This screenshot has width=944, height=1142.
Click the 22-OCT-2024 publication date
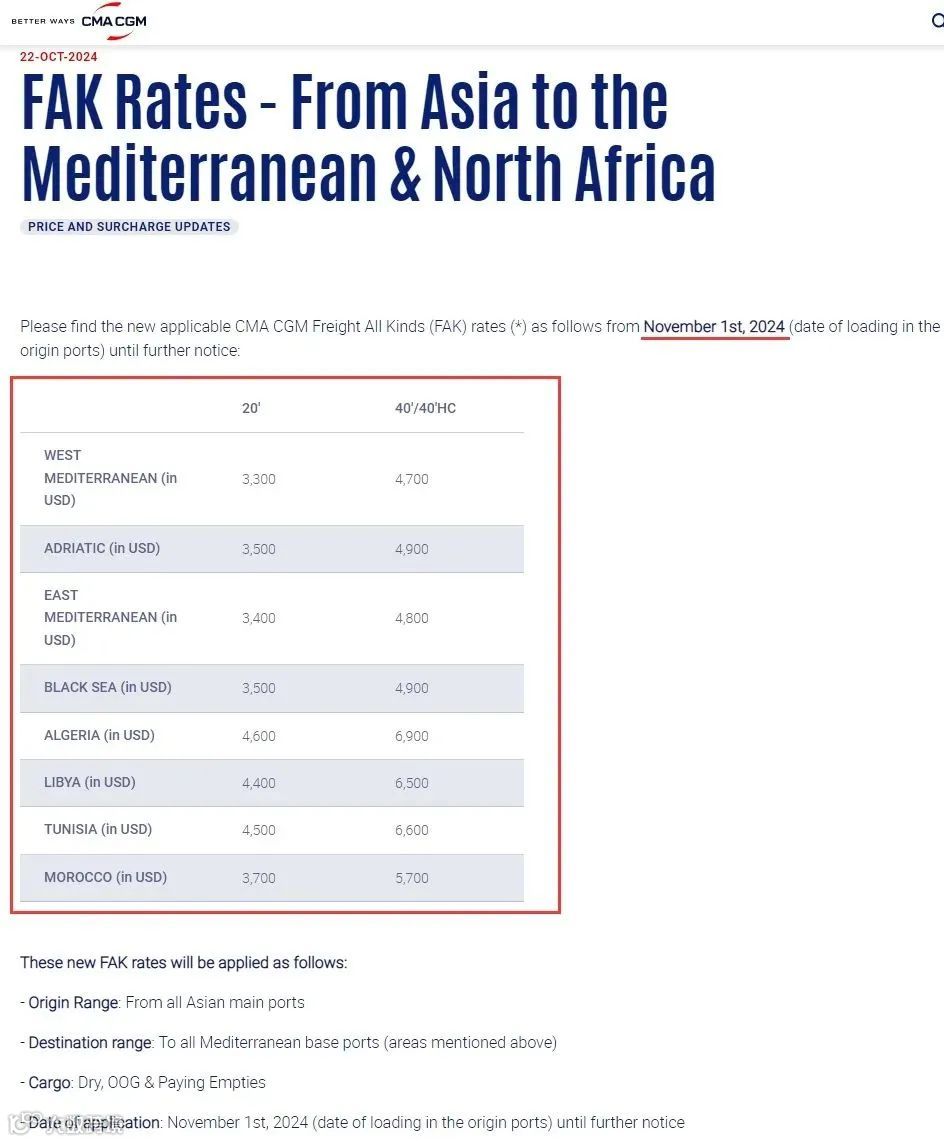point(59,57)
